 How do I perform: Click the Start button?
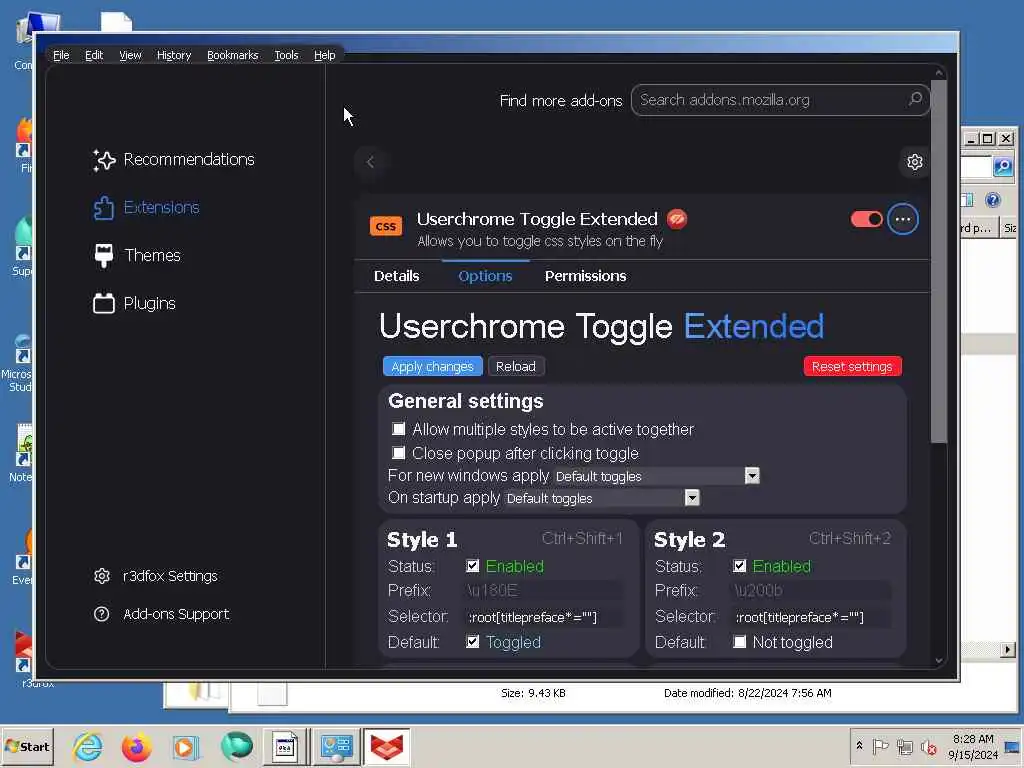27,746
